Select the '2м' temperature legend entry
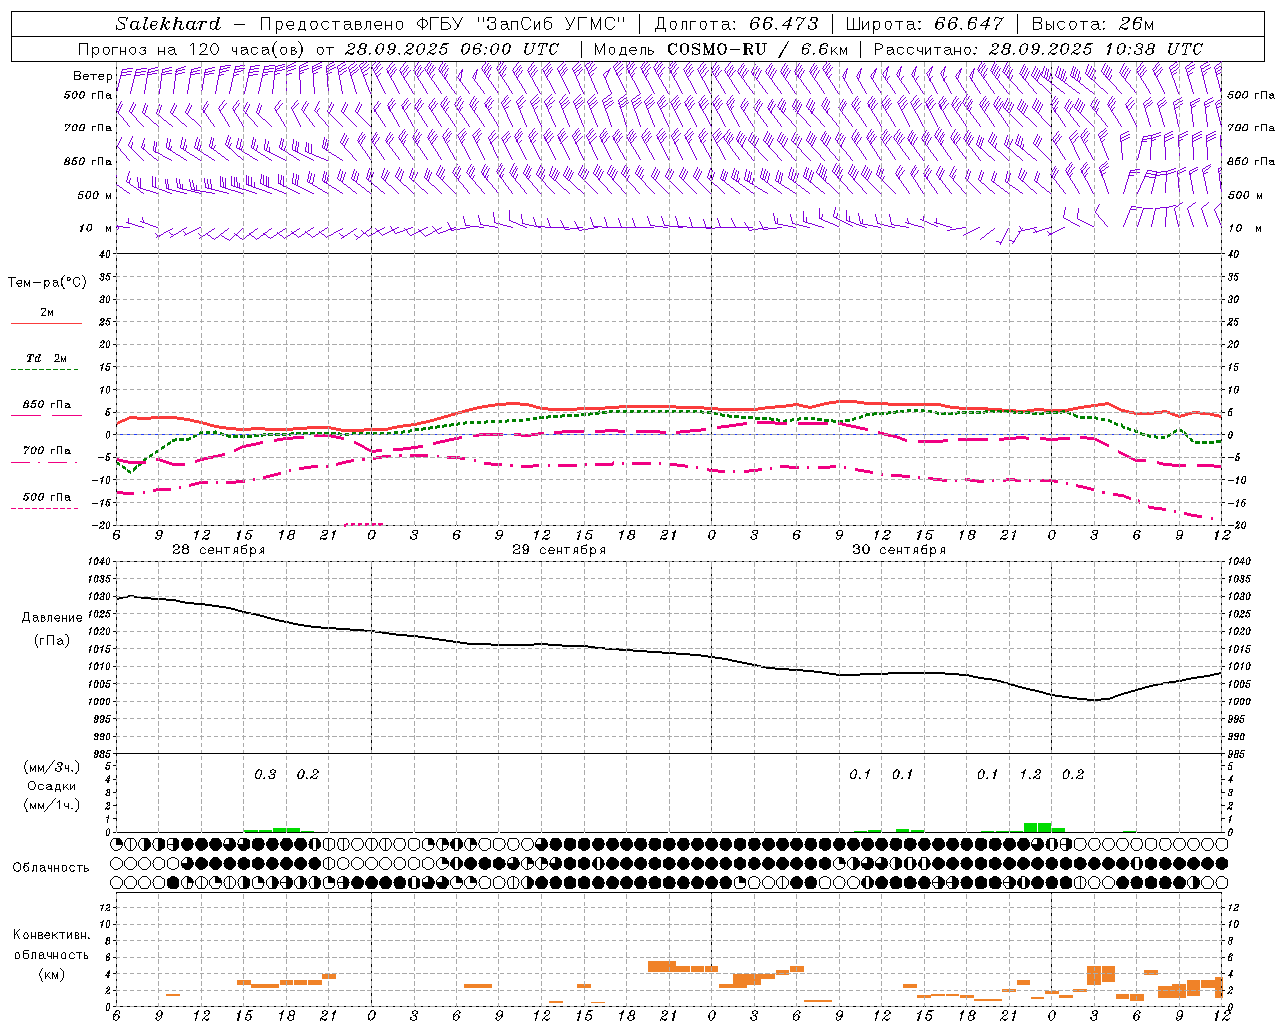This screenshot has width=1280, height=1024. click(x=47, y=313)
